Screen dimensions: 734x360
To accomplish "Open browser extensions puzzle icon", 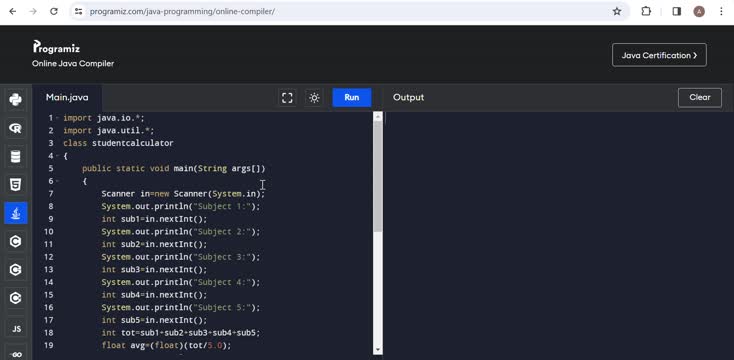I will pyautogui.click(x=646, y=11).
